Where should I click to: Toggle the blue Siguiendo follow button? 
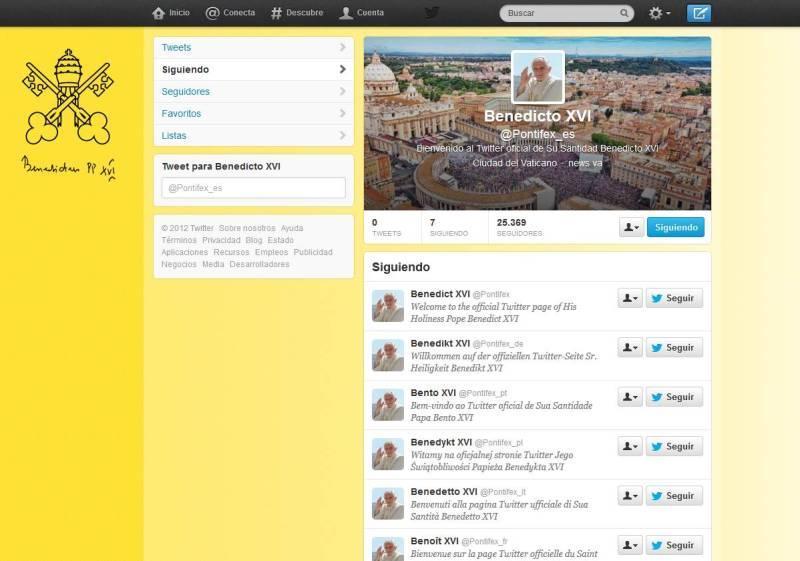[675, 227]
